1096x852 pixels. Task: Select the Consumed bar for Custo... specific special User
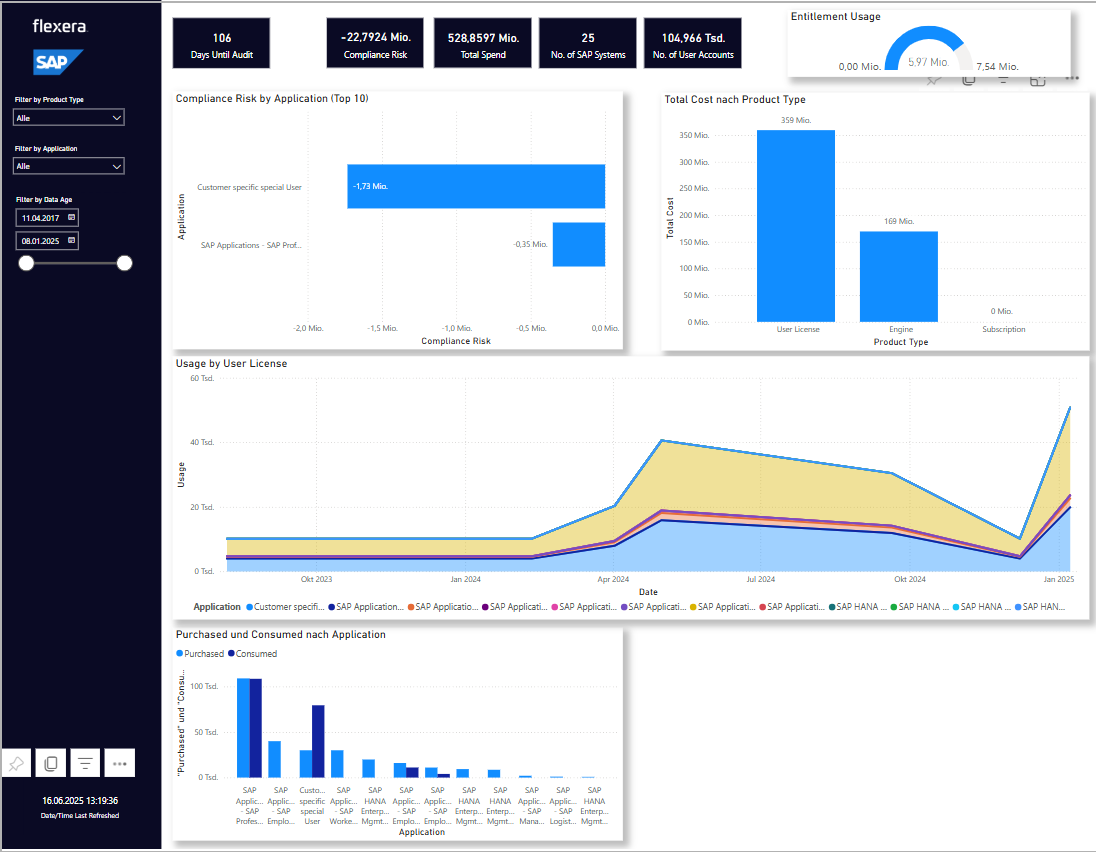click(318, 741)
